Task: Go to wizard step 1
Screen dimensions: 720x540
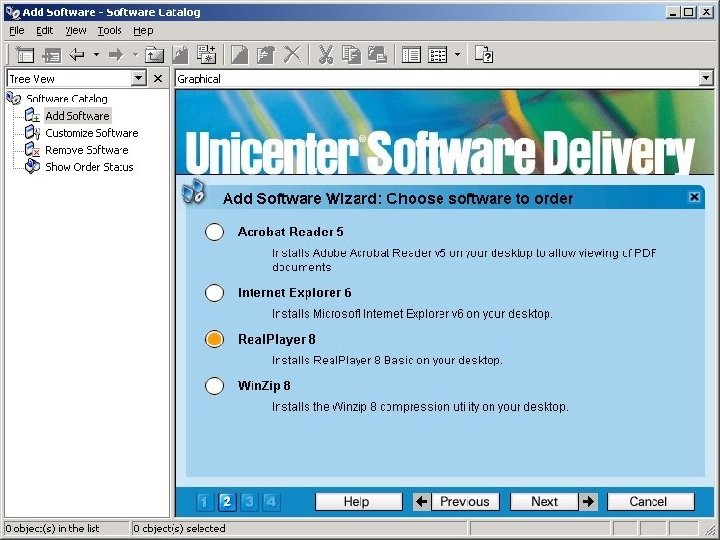Action: coord(204,501)
